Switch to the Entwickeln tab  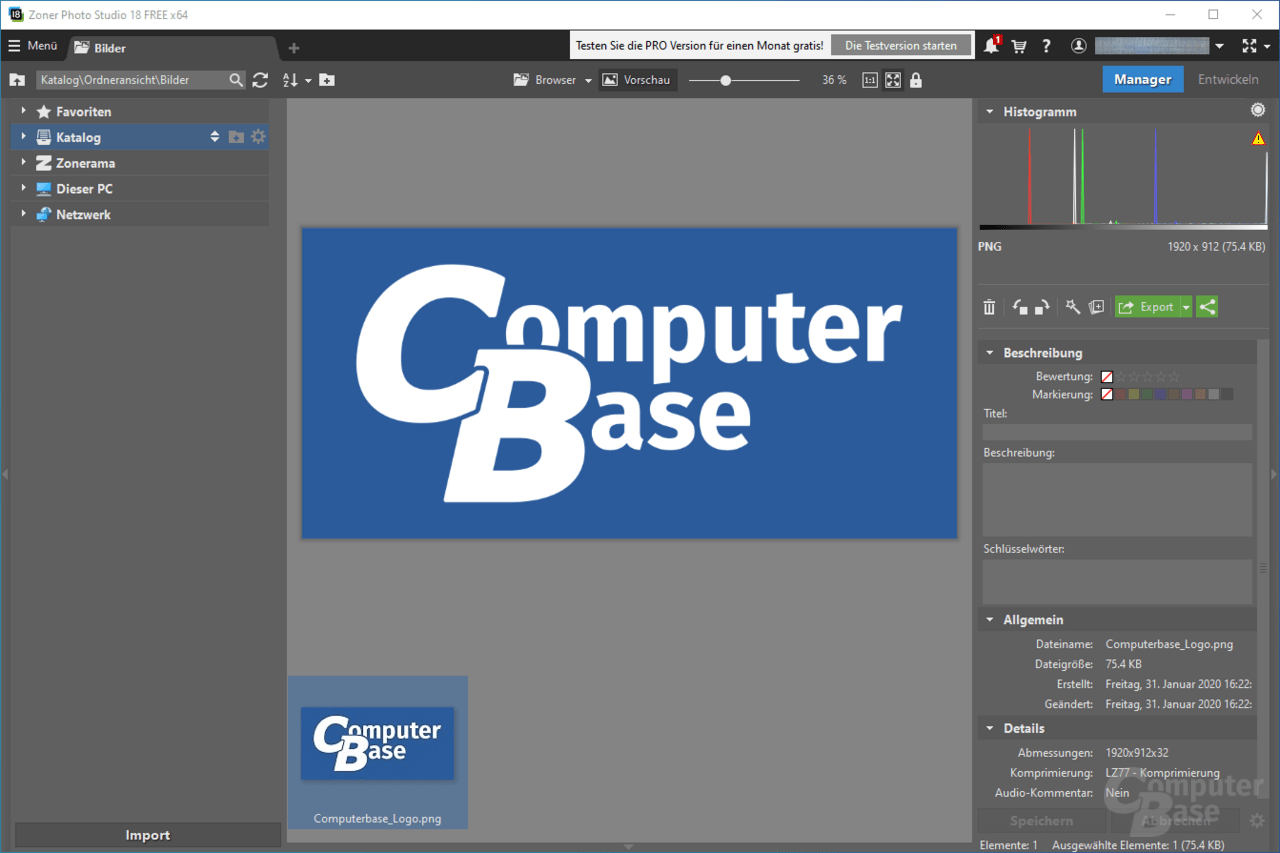coord(1228,80)
